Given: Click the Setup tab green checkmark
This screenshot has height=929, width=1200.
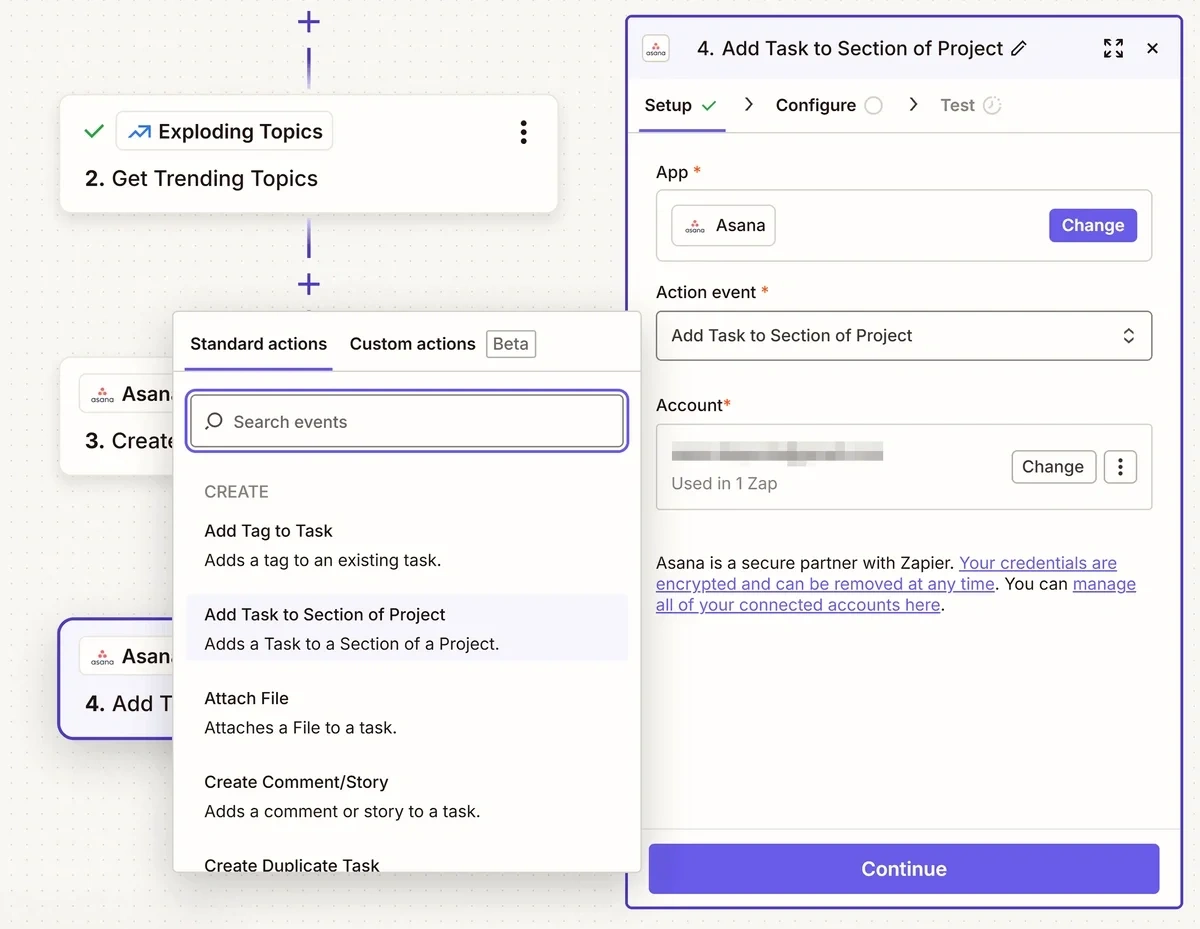Looking at the screenshot, I should click(x=709, y=105).
